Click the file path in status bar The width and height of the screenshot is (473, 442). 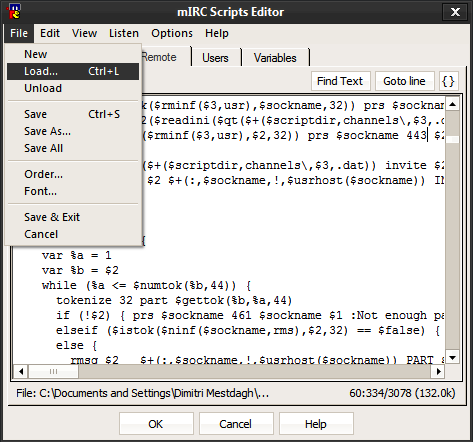pos(143,393)
